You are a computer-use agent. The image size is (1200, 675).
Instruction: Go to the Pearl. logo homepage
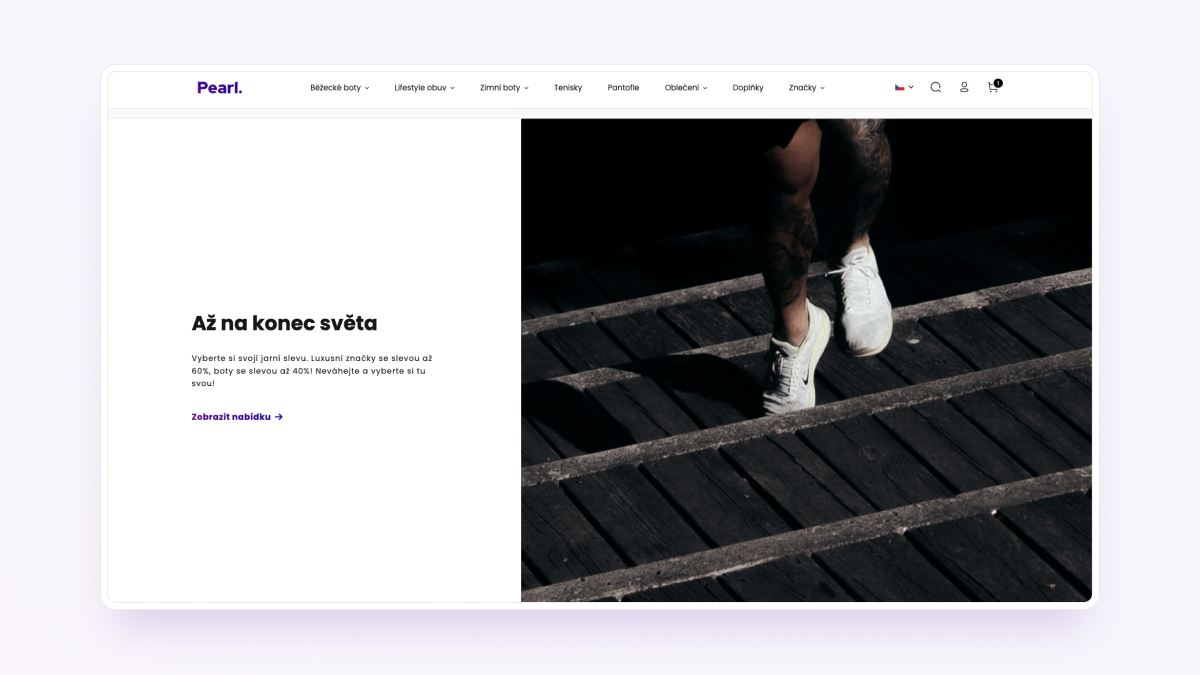pos(220,87)
